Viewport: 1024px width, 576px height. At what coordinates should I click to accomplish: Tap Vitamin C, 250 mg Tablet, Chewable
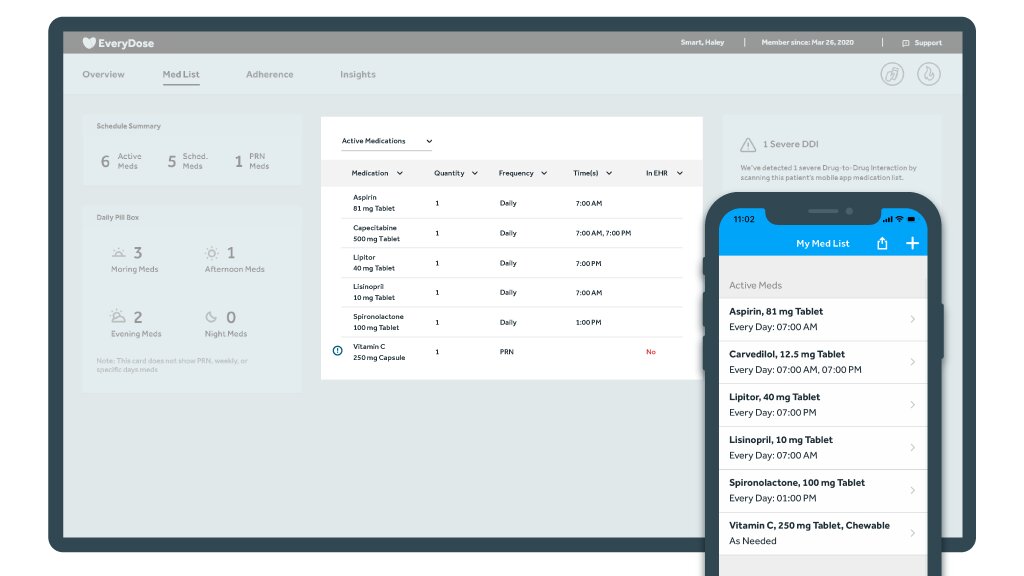tap(823, 533)
